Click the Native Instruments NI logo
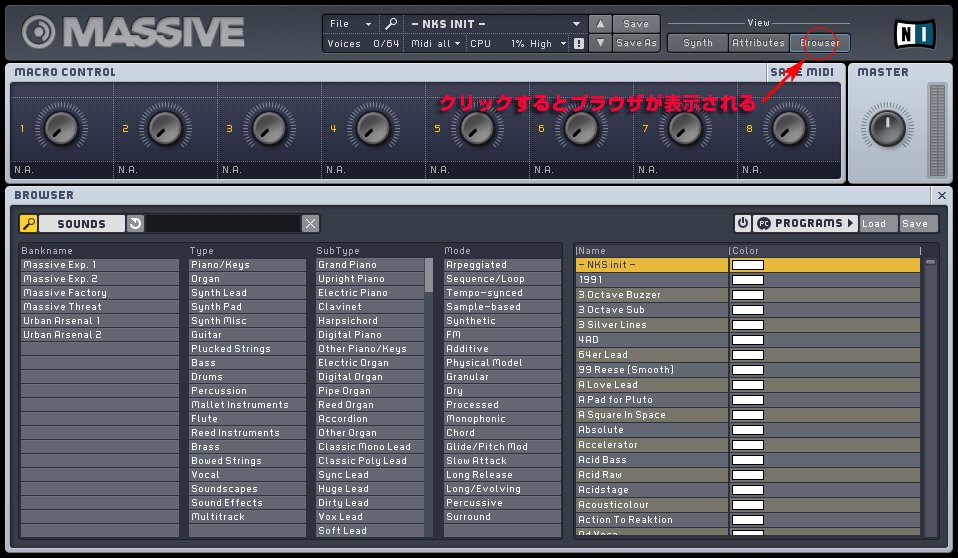The height and width of the screenshot is (558, 958). point(914,34)
